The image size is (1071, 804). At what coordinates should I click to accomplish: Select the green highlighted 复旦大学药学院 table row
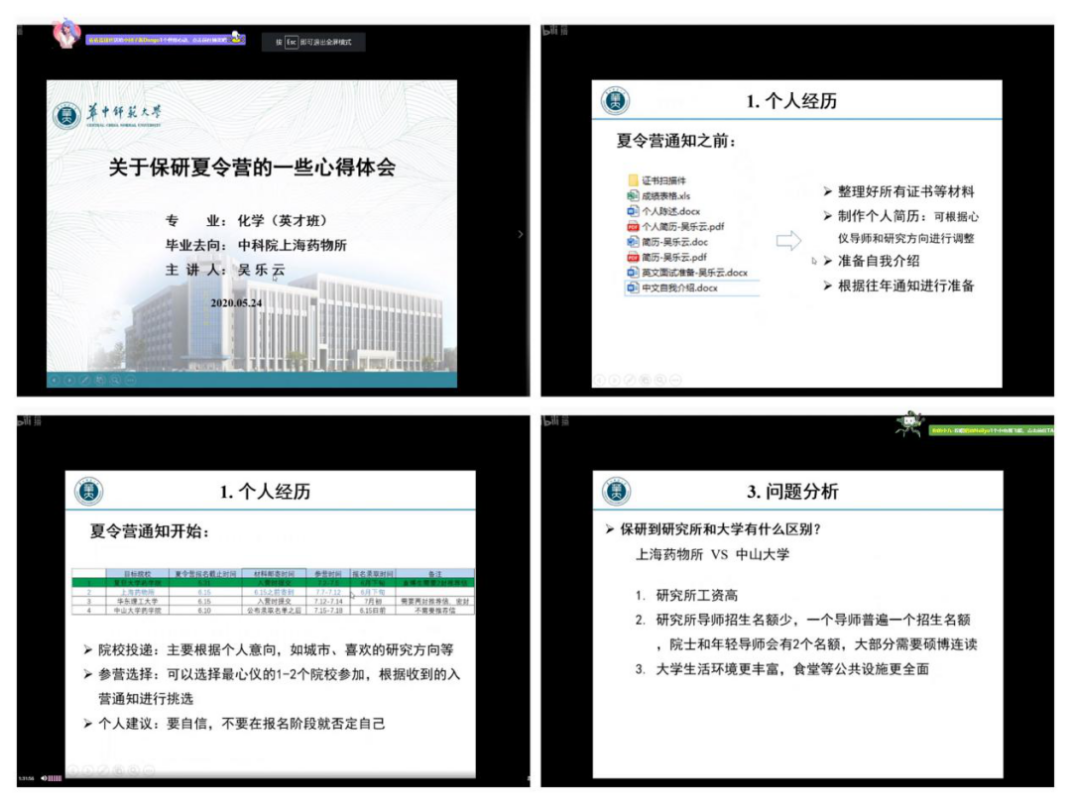pyautogui.click(x=271, y=581)
